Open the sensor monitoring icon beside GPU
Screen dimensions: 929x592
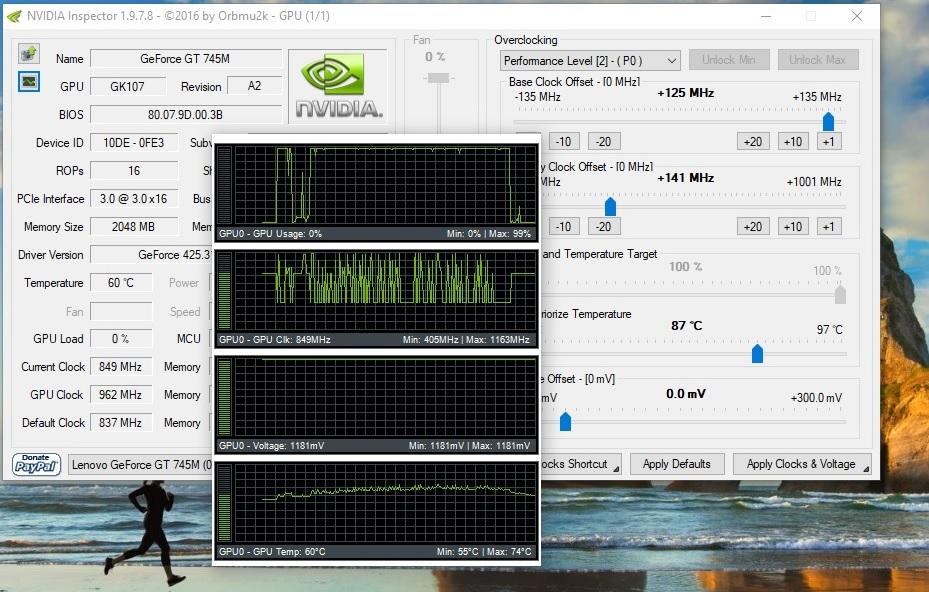28,81
